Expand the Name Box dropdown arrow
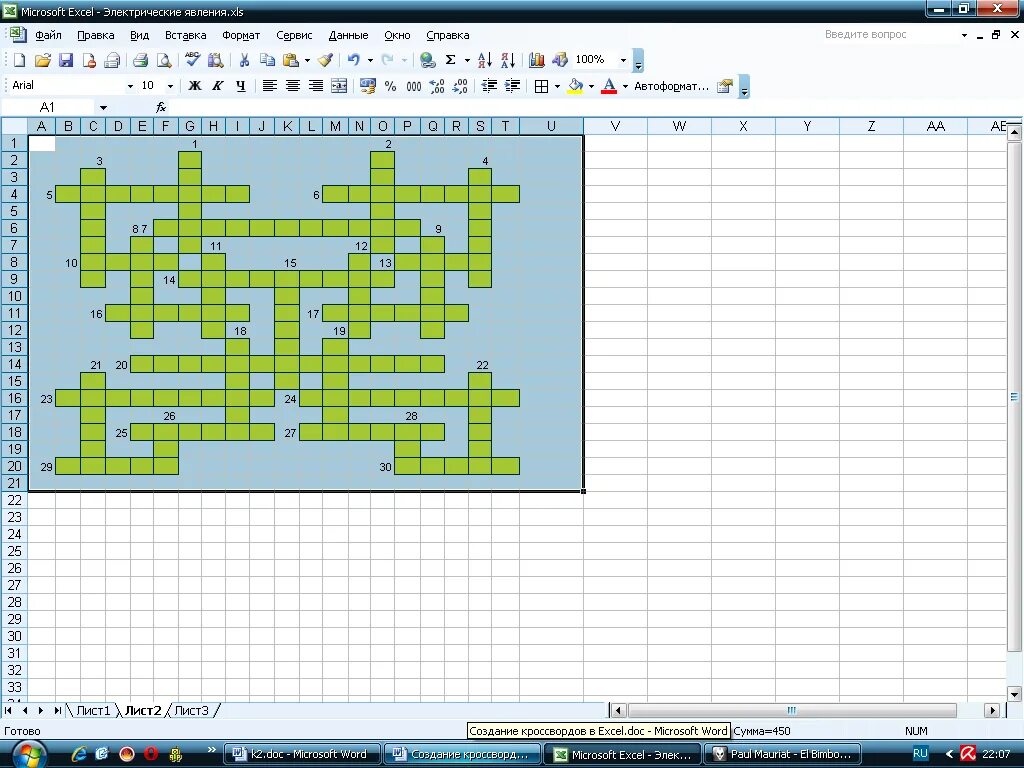Image resolution: width=1024 pixels, height=768 pixels. [x=103, y=108]
